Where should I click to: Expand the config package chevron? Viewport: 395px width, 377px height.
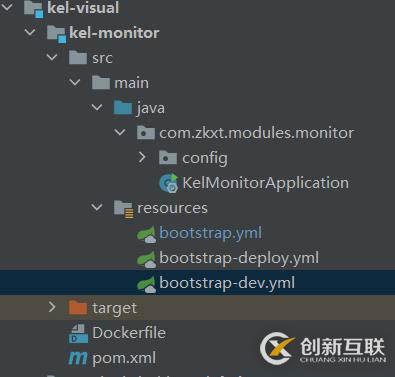coord(142,157)
